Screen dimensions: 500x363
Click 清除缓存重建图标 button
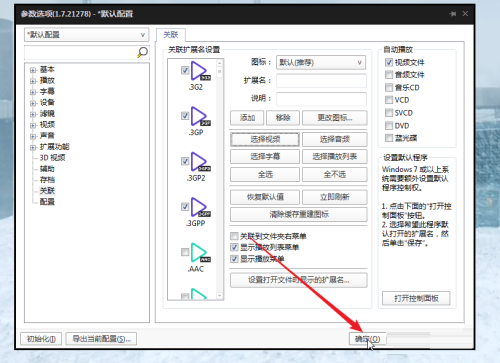click(299, 214)
